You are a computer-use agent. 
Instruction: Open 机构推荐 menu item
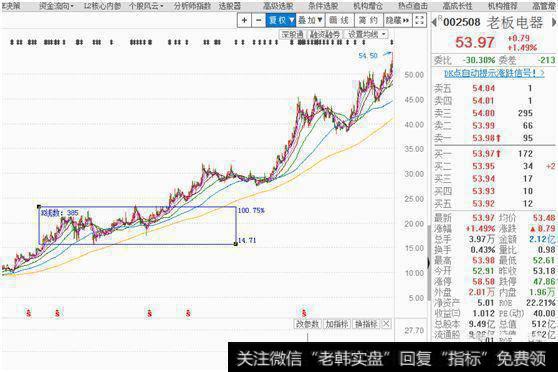pyautogui.click(x=502, y=6)
